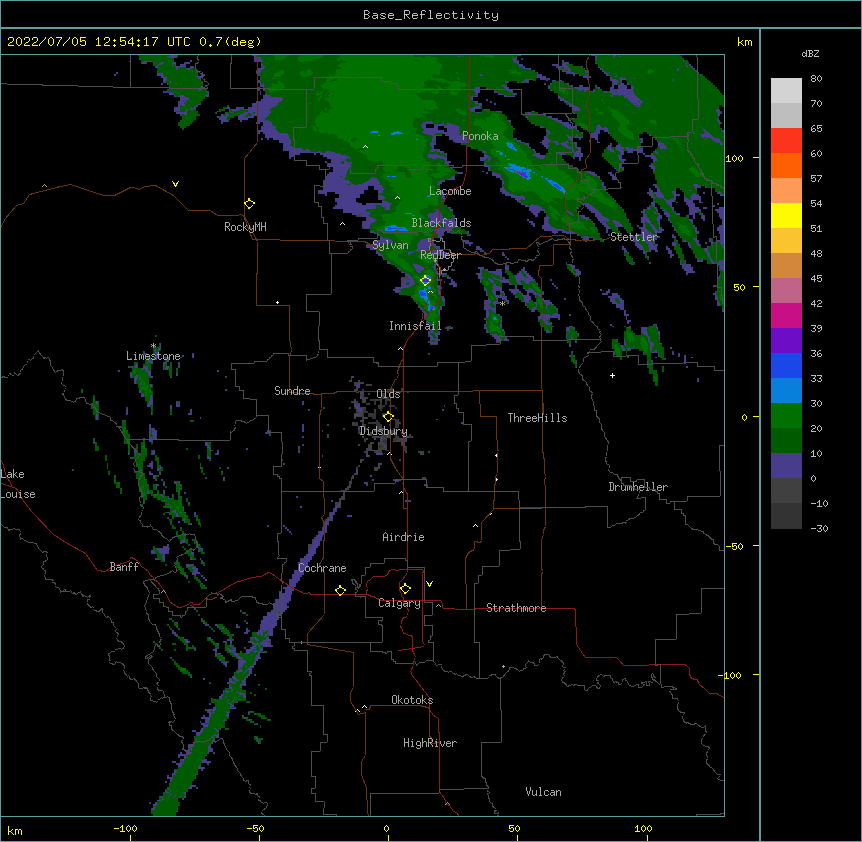Screen dimensions: 862x842
Task: Click the yellow V marker northwest of RockyMH
Action: click(175, 184)
